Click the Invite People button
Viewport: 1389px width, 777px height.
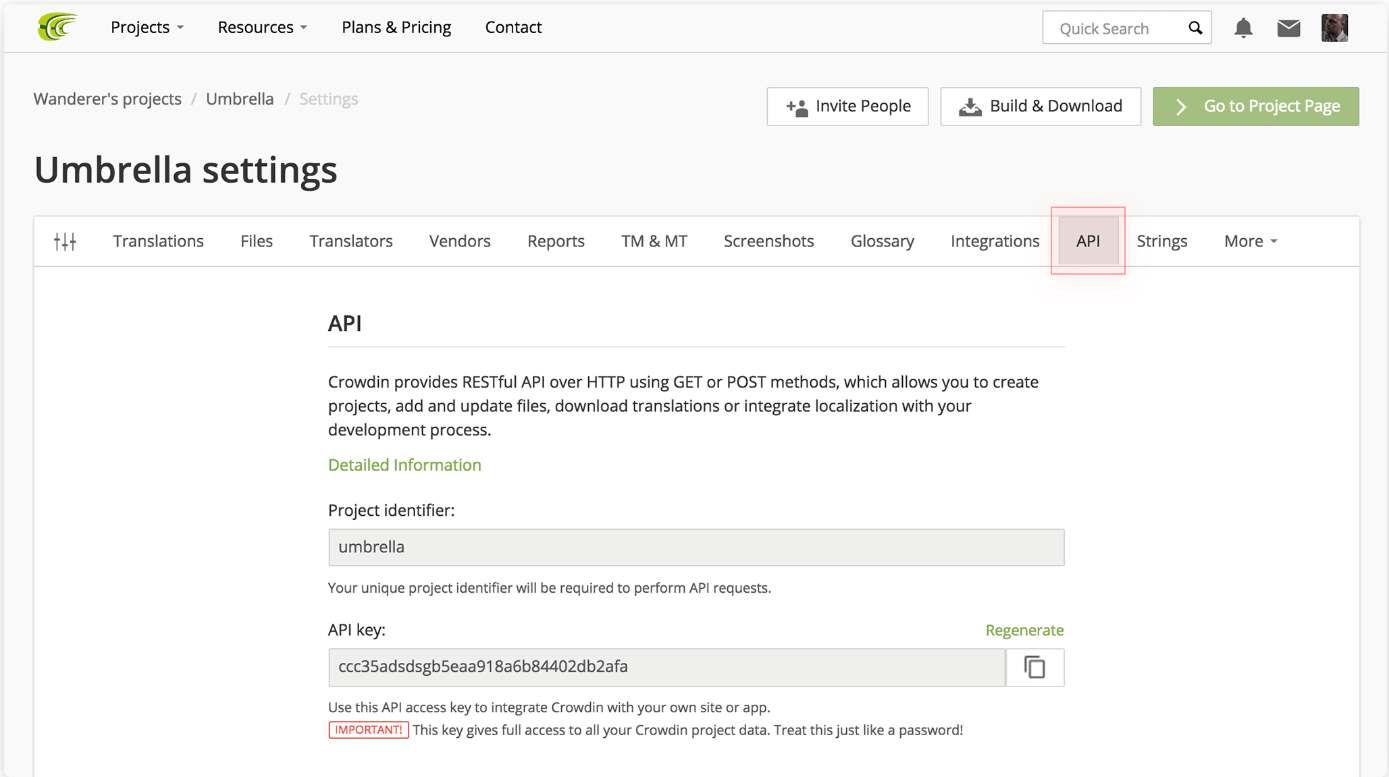pyautogui.click(x=847, y=106)
